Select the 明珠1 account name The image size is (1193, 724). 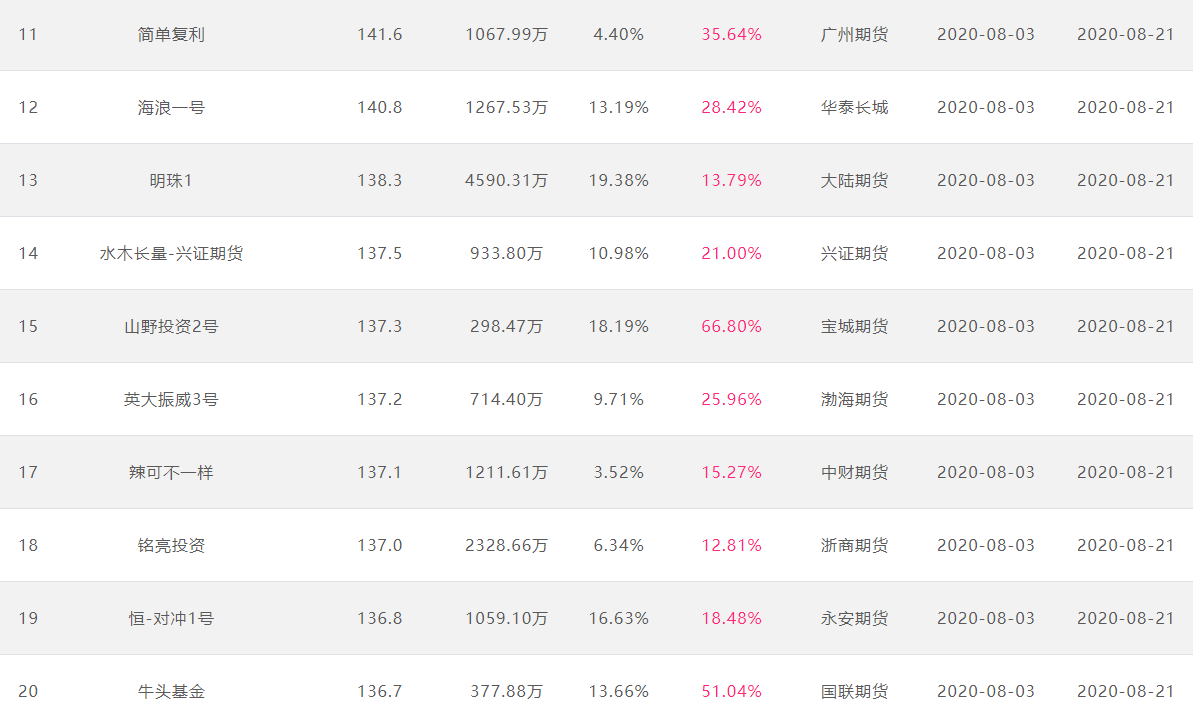tap(171, 180)
